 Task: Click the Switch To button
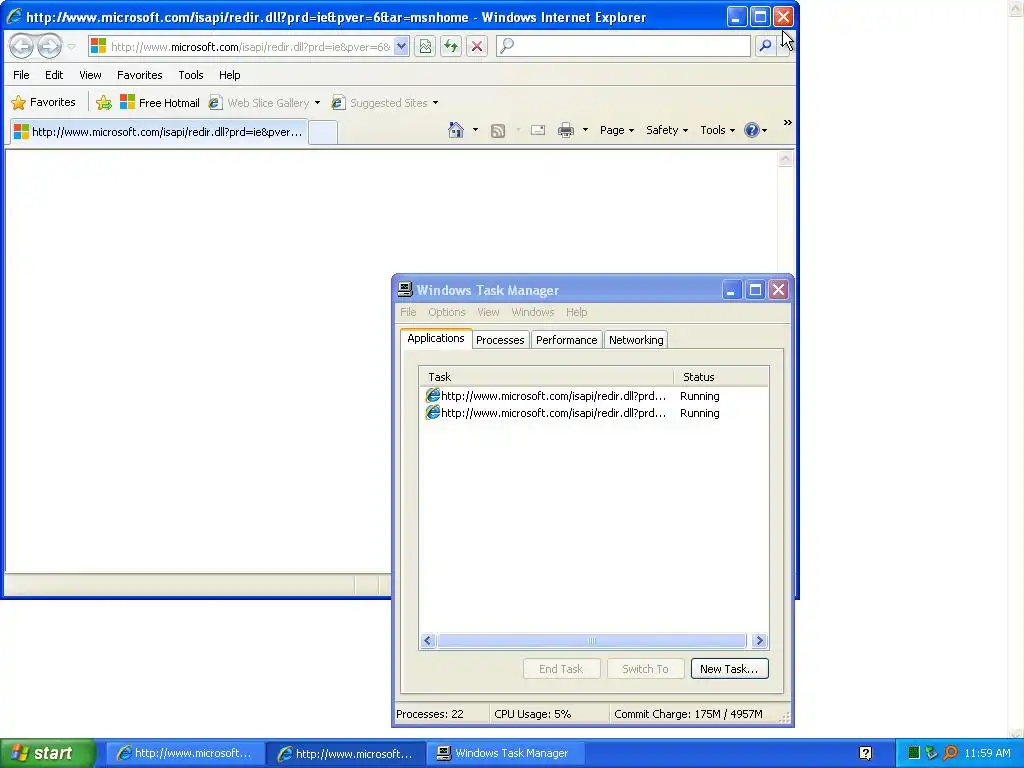point(645,669)
